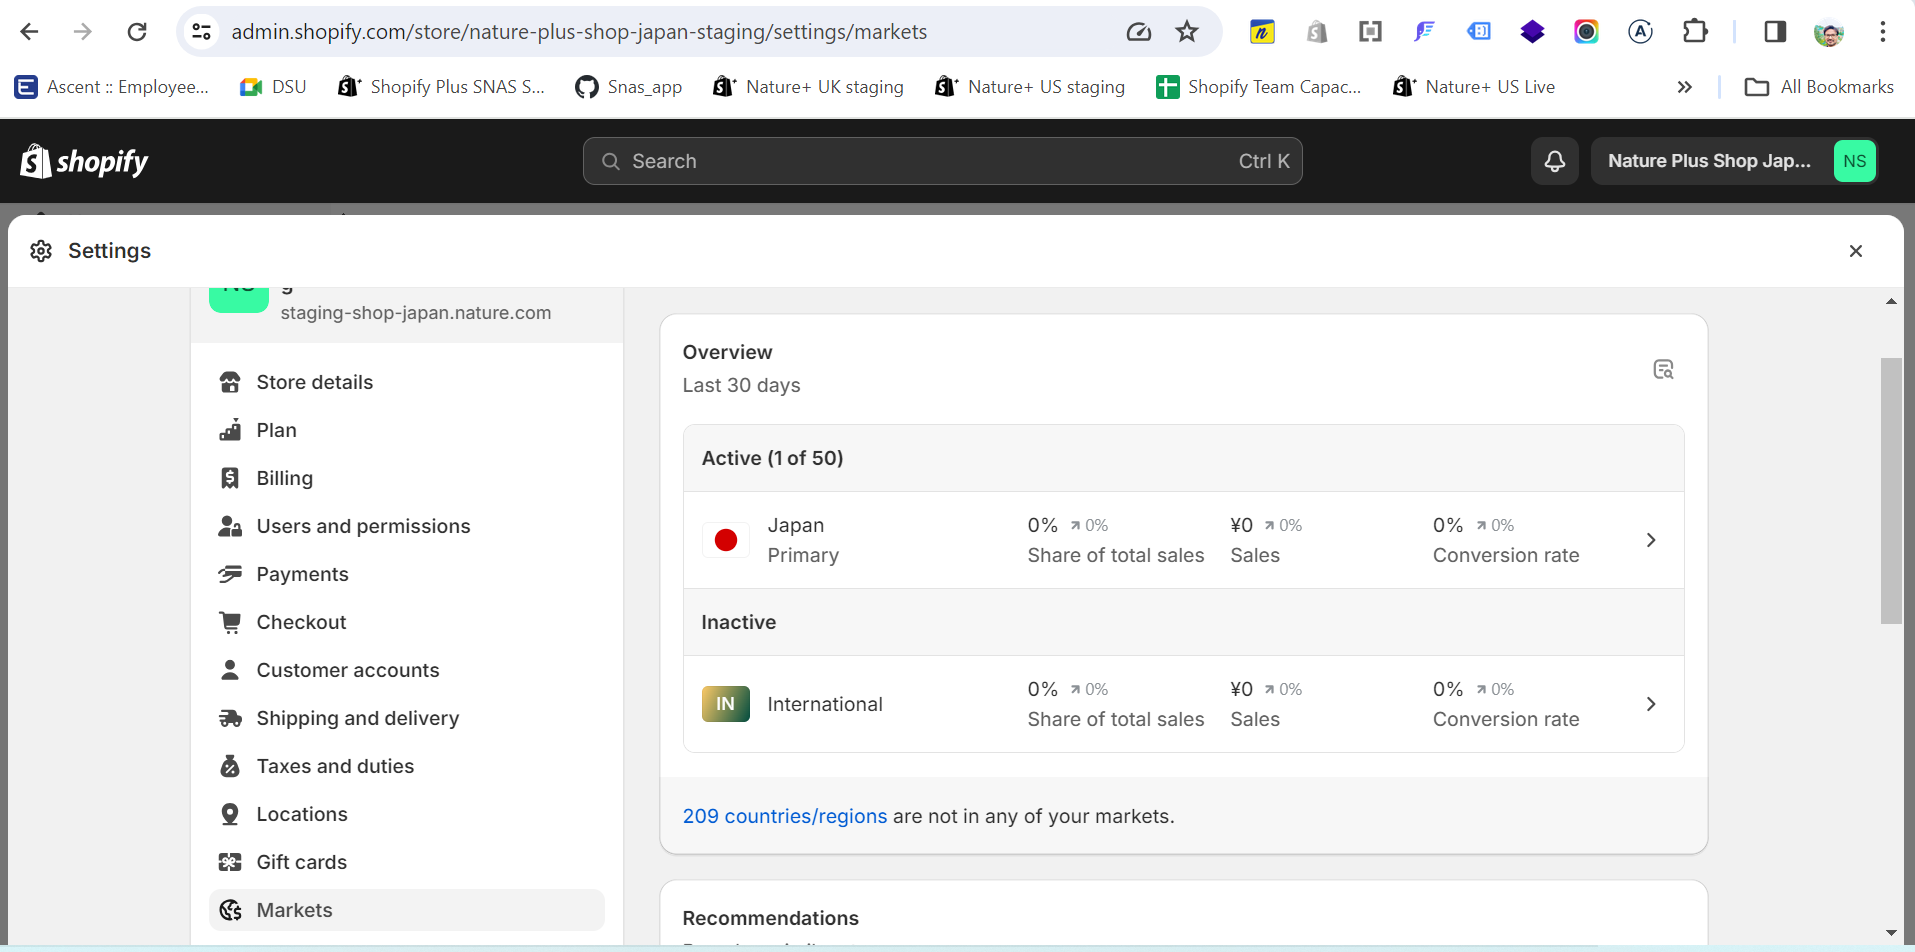Viewport: 1915px width, 952px height.
Task: Click the settings page vertical scrollbar
Action: [x=1891, y=490]
